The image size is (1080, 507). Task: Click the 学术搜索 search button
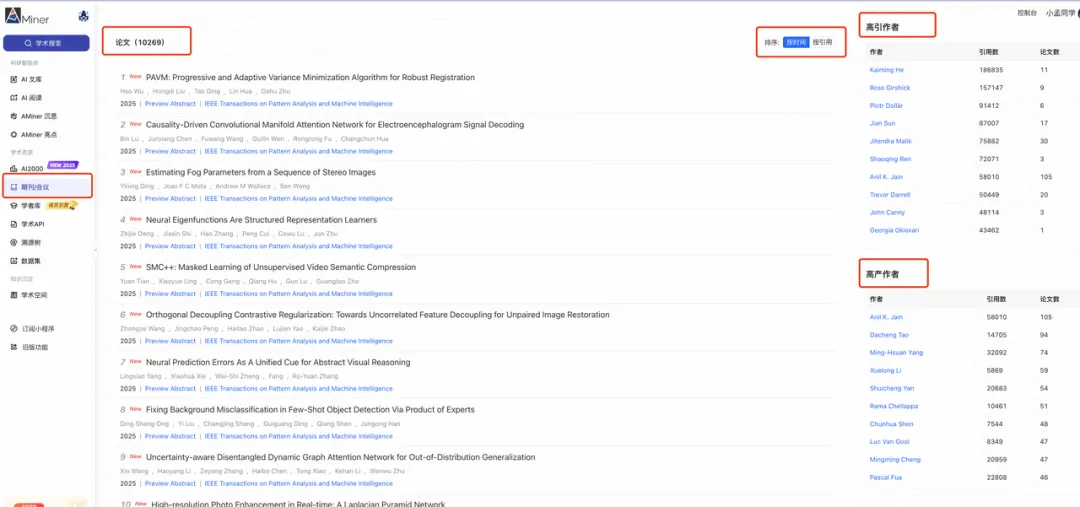46,43
